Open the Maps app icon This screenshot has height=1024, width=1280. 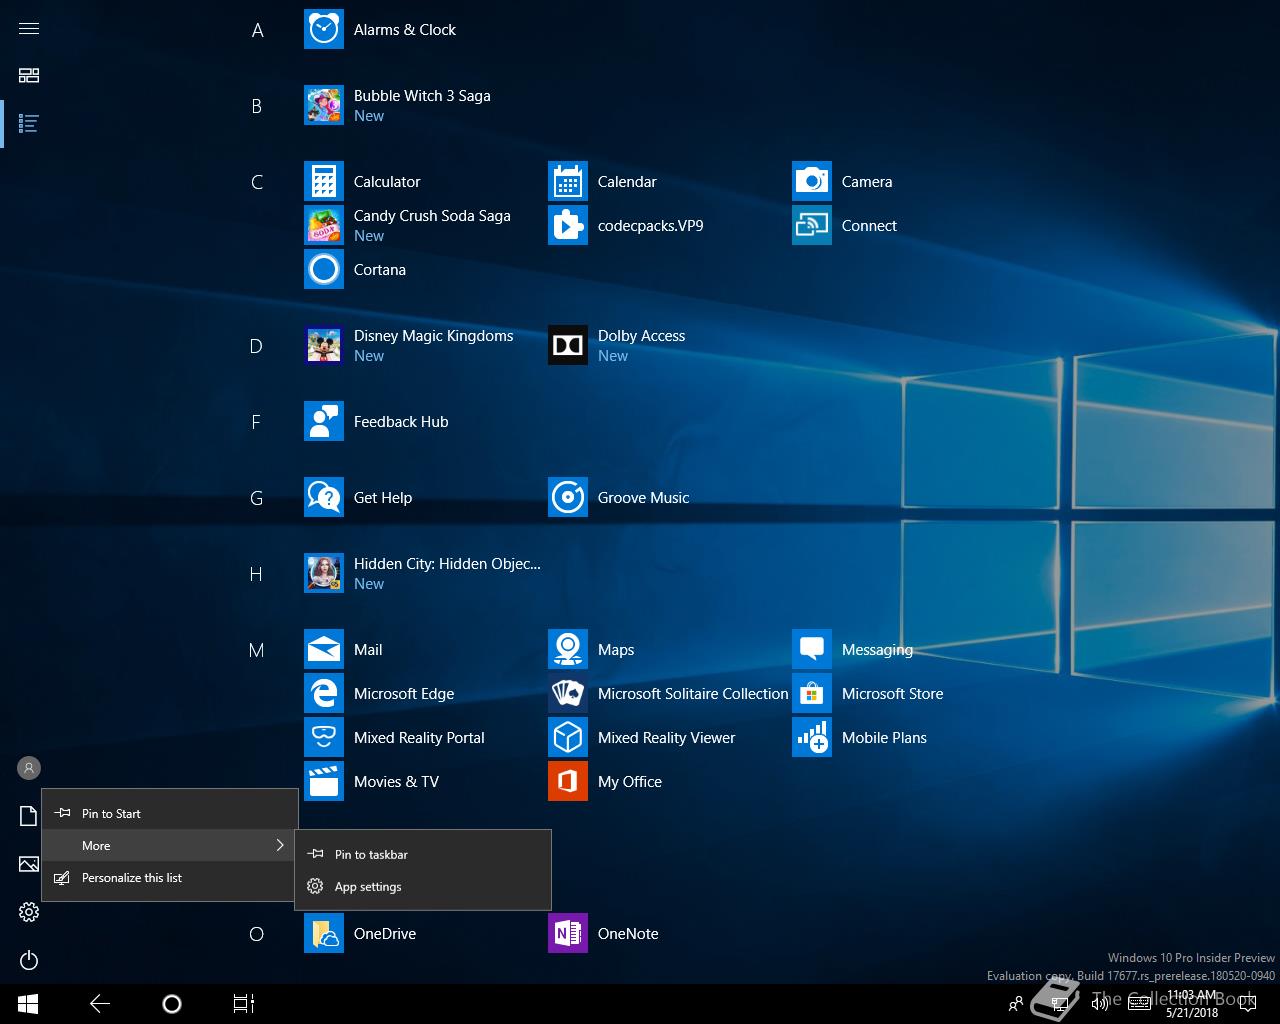click(568, 649)
